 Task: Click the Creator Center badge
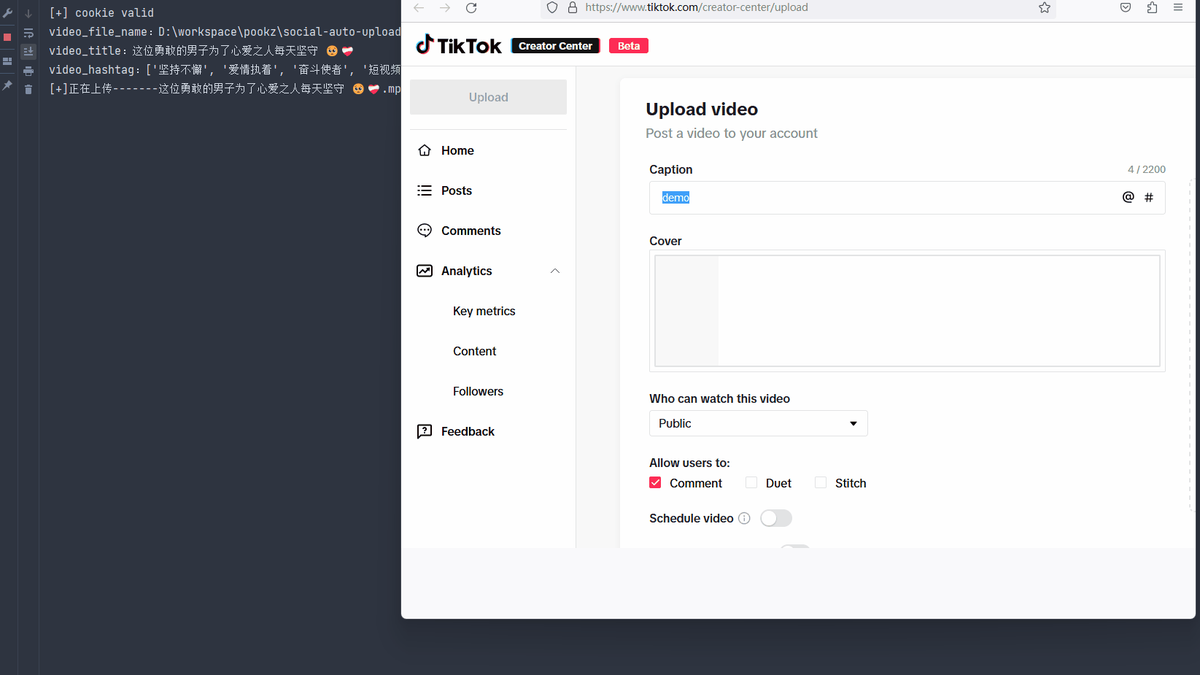pyautogui.click(x=556, y=46)
